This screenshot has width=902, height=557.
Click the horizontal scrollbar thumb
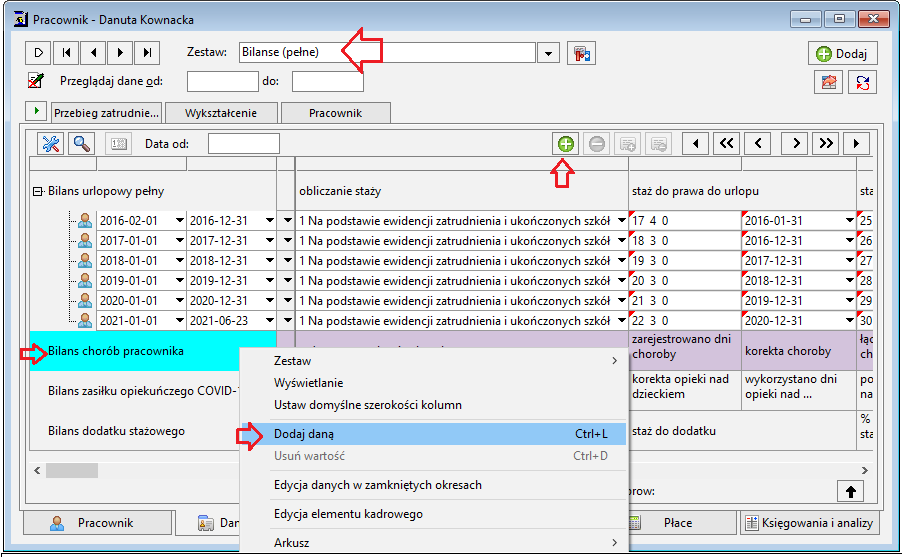(x=72, y=471)
